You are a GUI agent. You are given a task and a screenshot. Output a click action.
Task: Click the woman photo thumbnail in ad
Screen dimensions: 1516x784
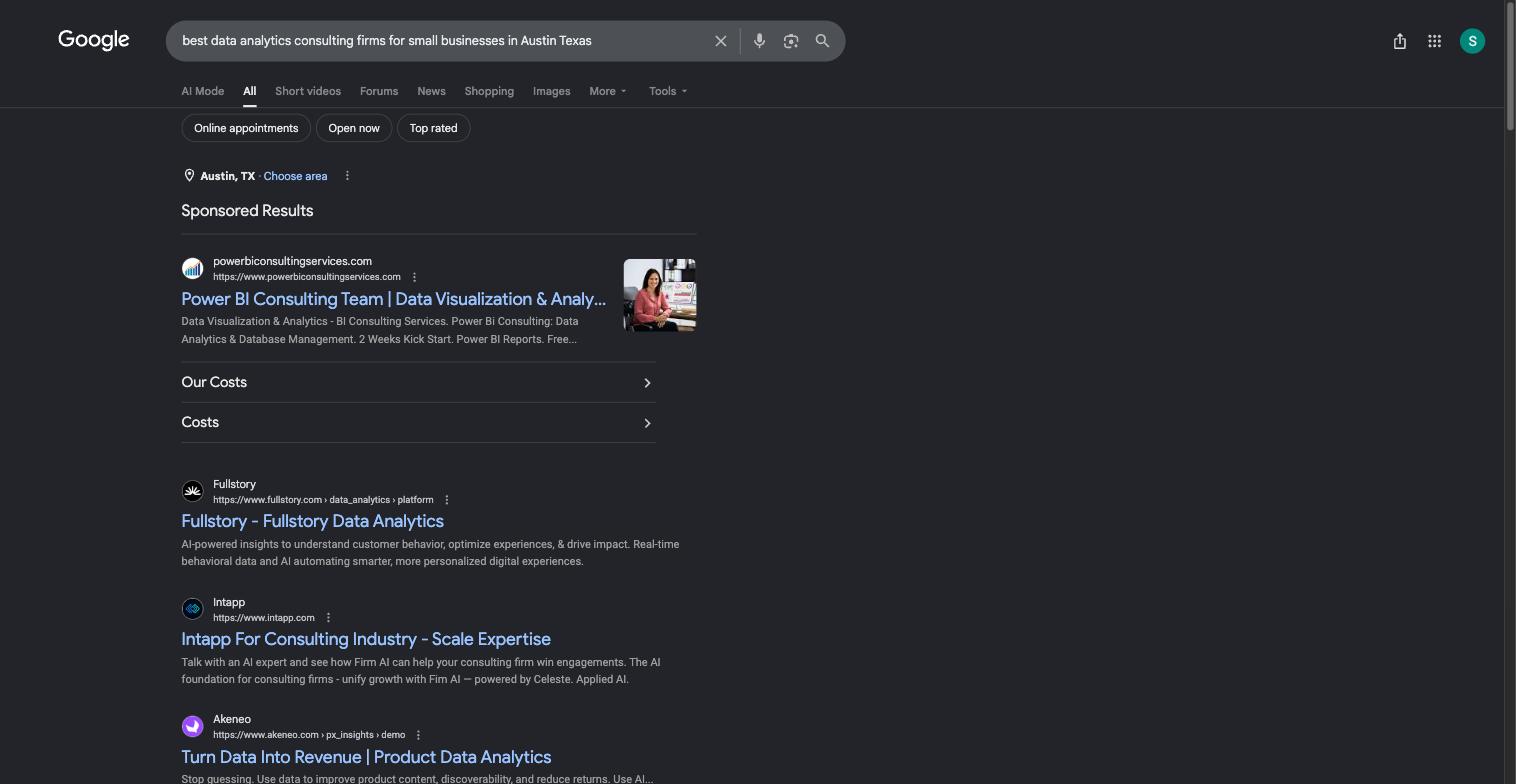click(x=659, y=295)
